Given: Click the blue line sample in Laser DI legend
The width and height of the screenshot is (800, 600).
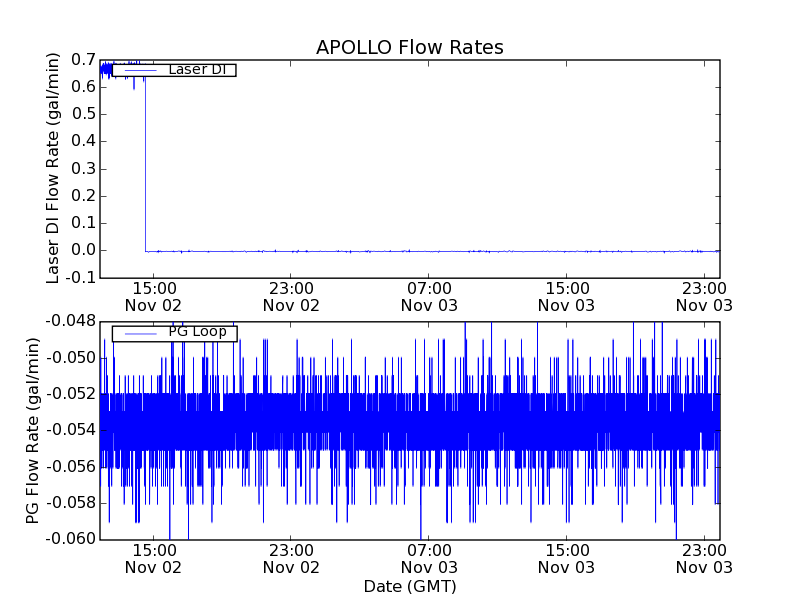Looking at the screenshot, I should coord(138,70).
